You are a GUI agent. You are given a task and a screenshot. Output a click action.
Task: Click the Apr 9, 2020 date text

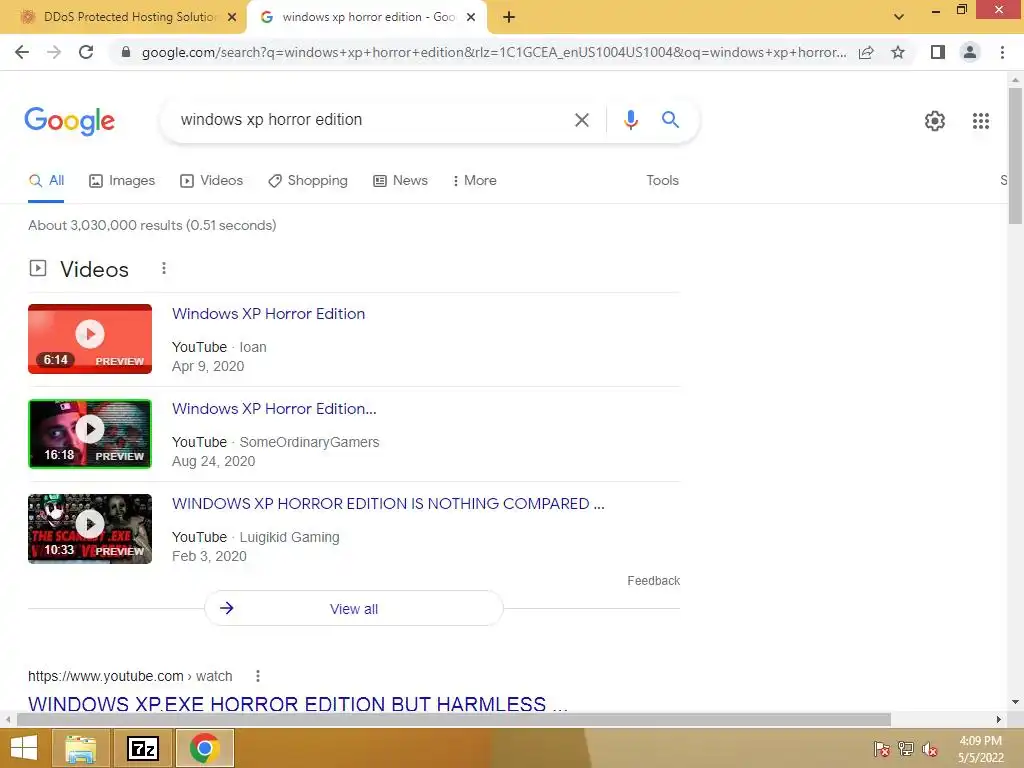208,366
